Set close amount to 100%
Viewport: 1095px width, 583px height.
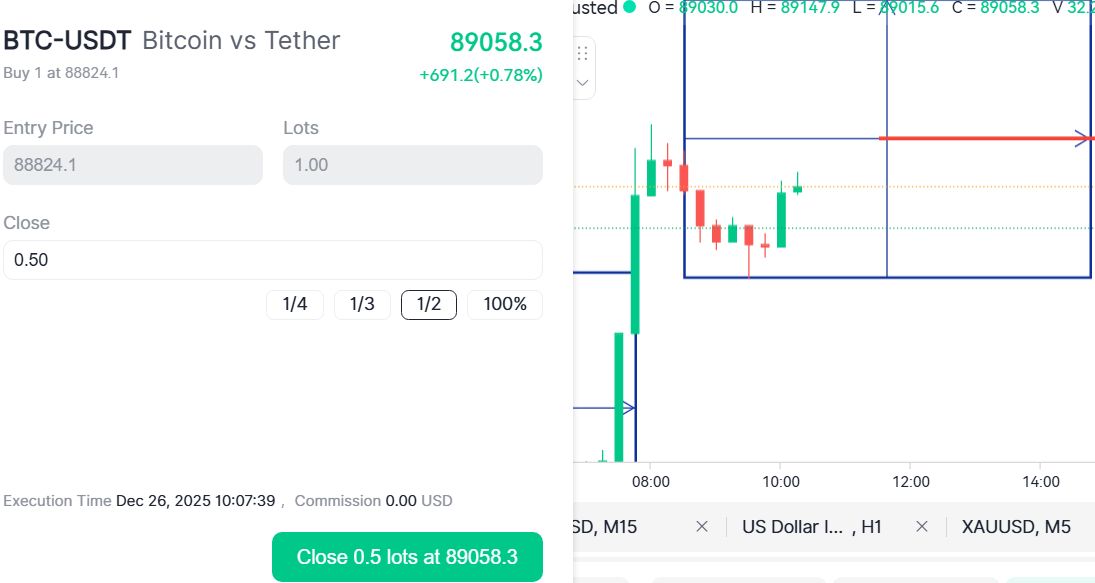click(505, 304)
